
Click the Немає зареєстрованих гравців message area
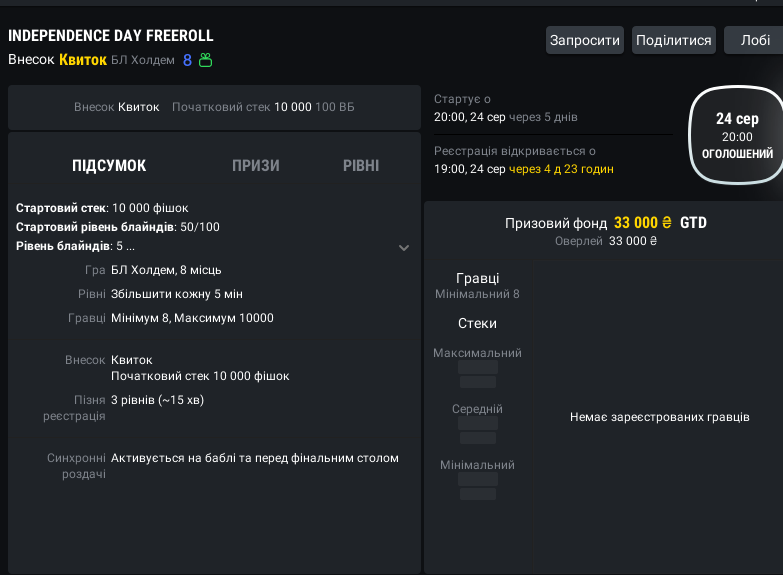[x=660, y=417]
